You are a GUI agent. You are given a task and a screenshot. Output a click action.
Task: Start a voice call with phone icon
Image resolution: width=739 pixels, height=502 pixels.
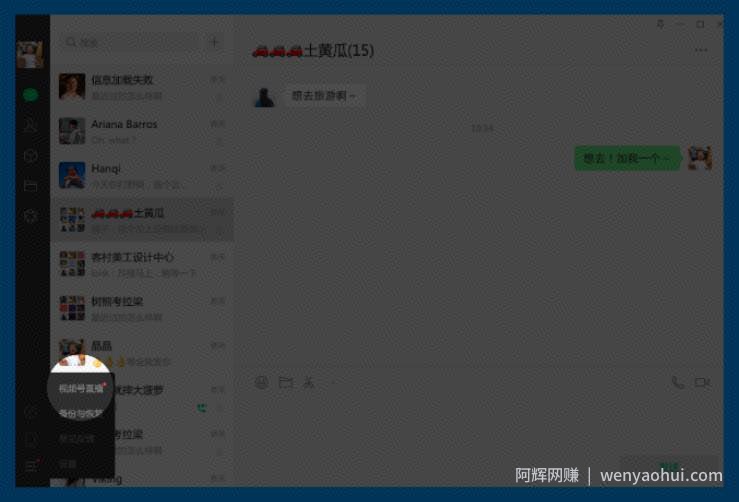click(678, 382)
